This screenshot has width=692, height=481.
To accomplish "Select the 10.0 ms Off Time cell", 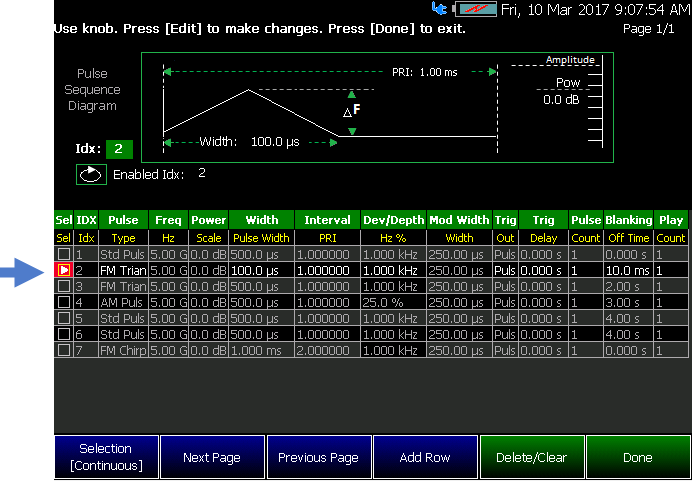I will point(628,271).
